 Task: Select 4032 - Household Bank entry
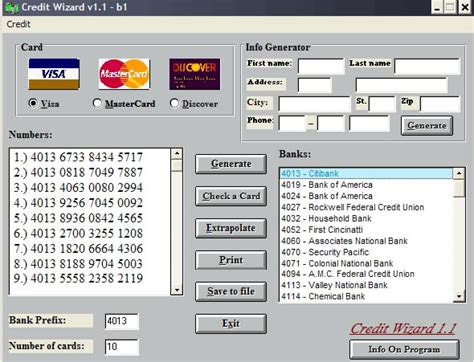click(x=366, y=218)
